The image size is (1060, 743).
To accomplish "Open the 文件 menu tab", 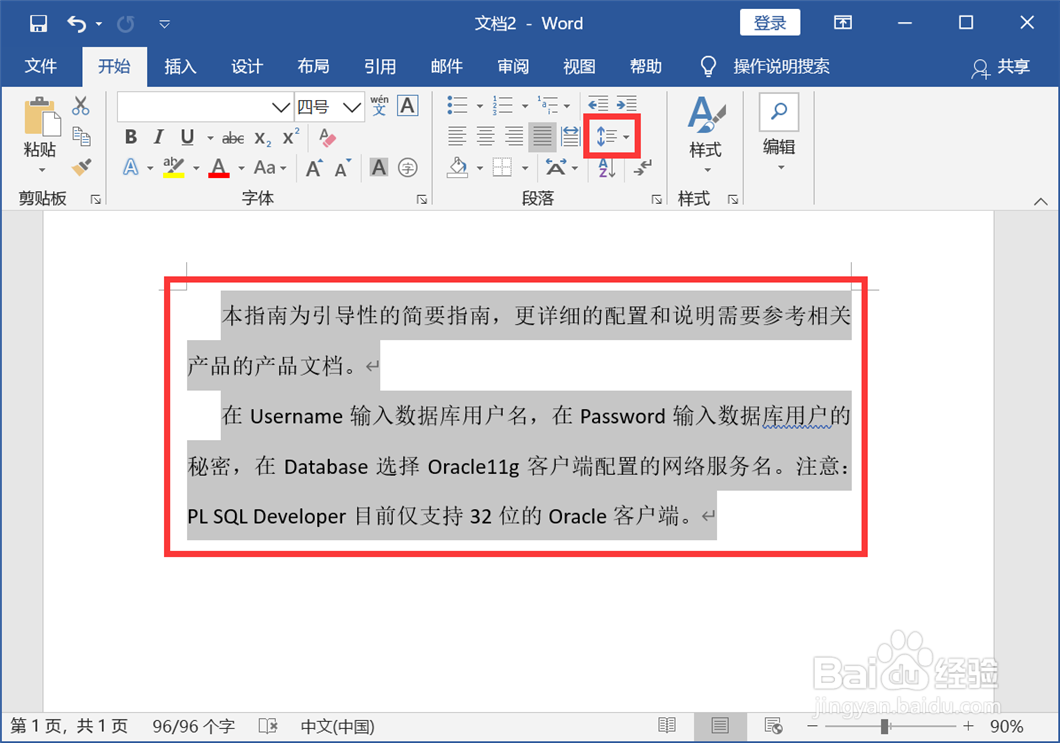I will (41, 66).
